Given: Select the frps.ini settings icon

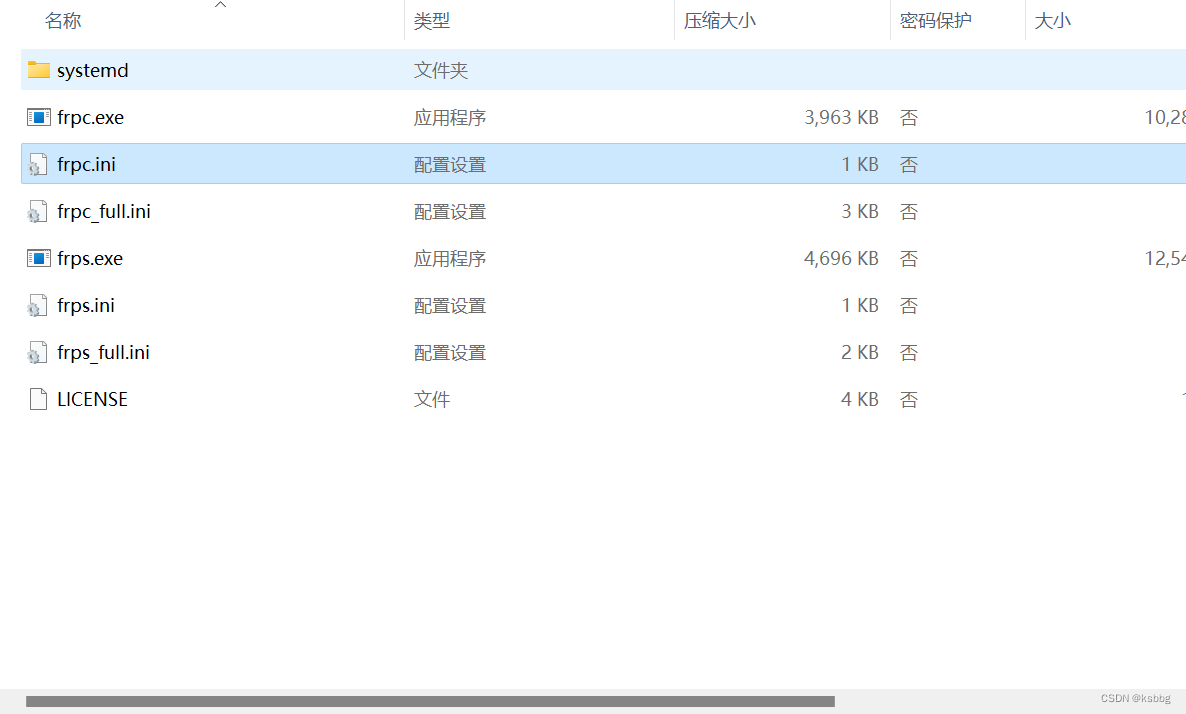Looking at the screenshot, I should 37,305.
